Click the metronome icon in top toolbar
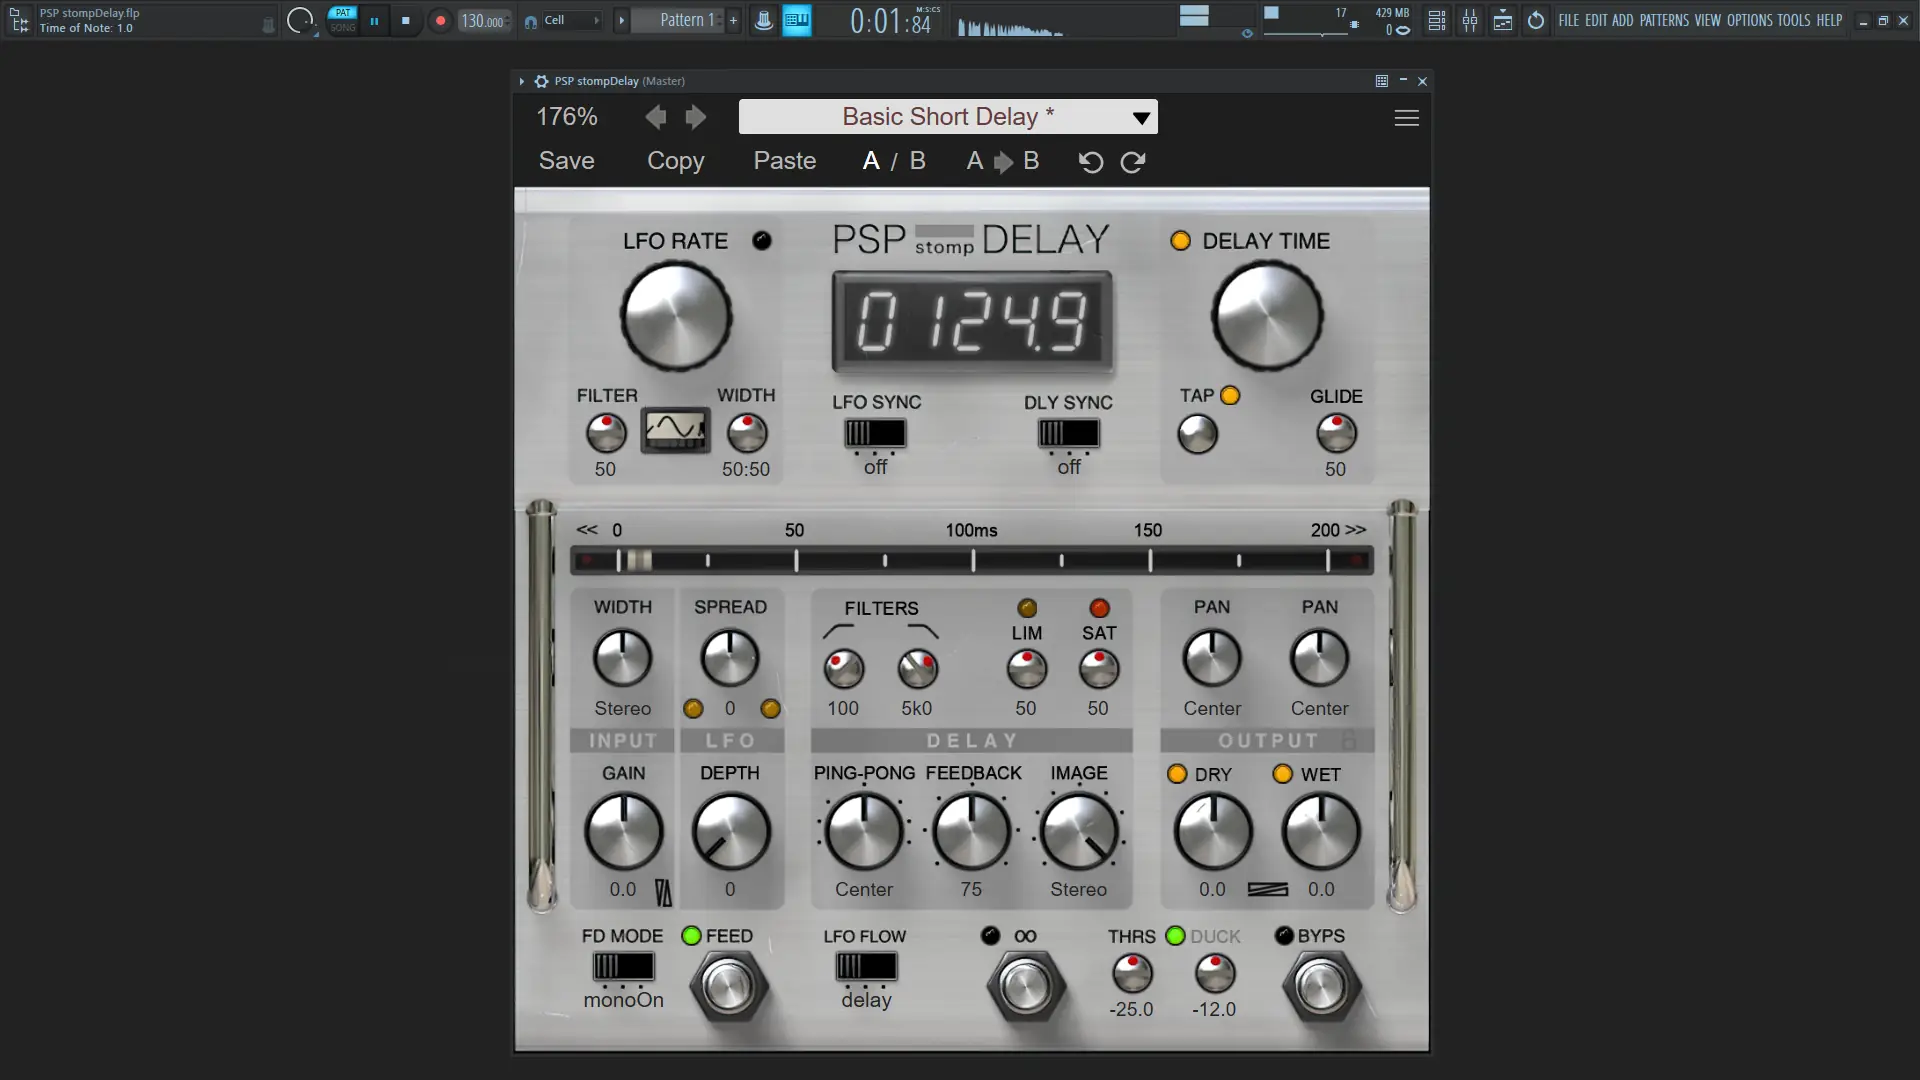 763,21
